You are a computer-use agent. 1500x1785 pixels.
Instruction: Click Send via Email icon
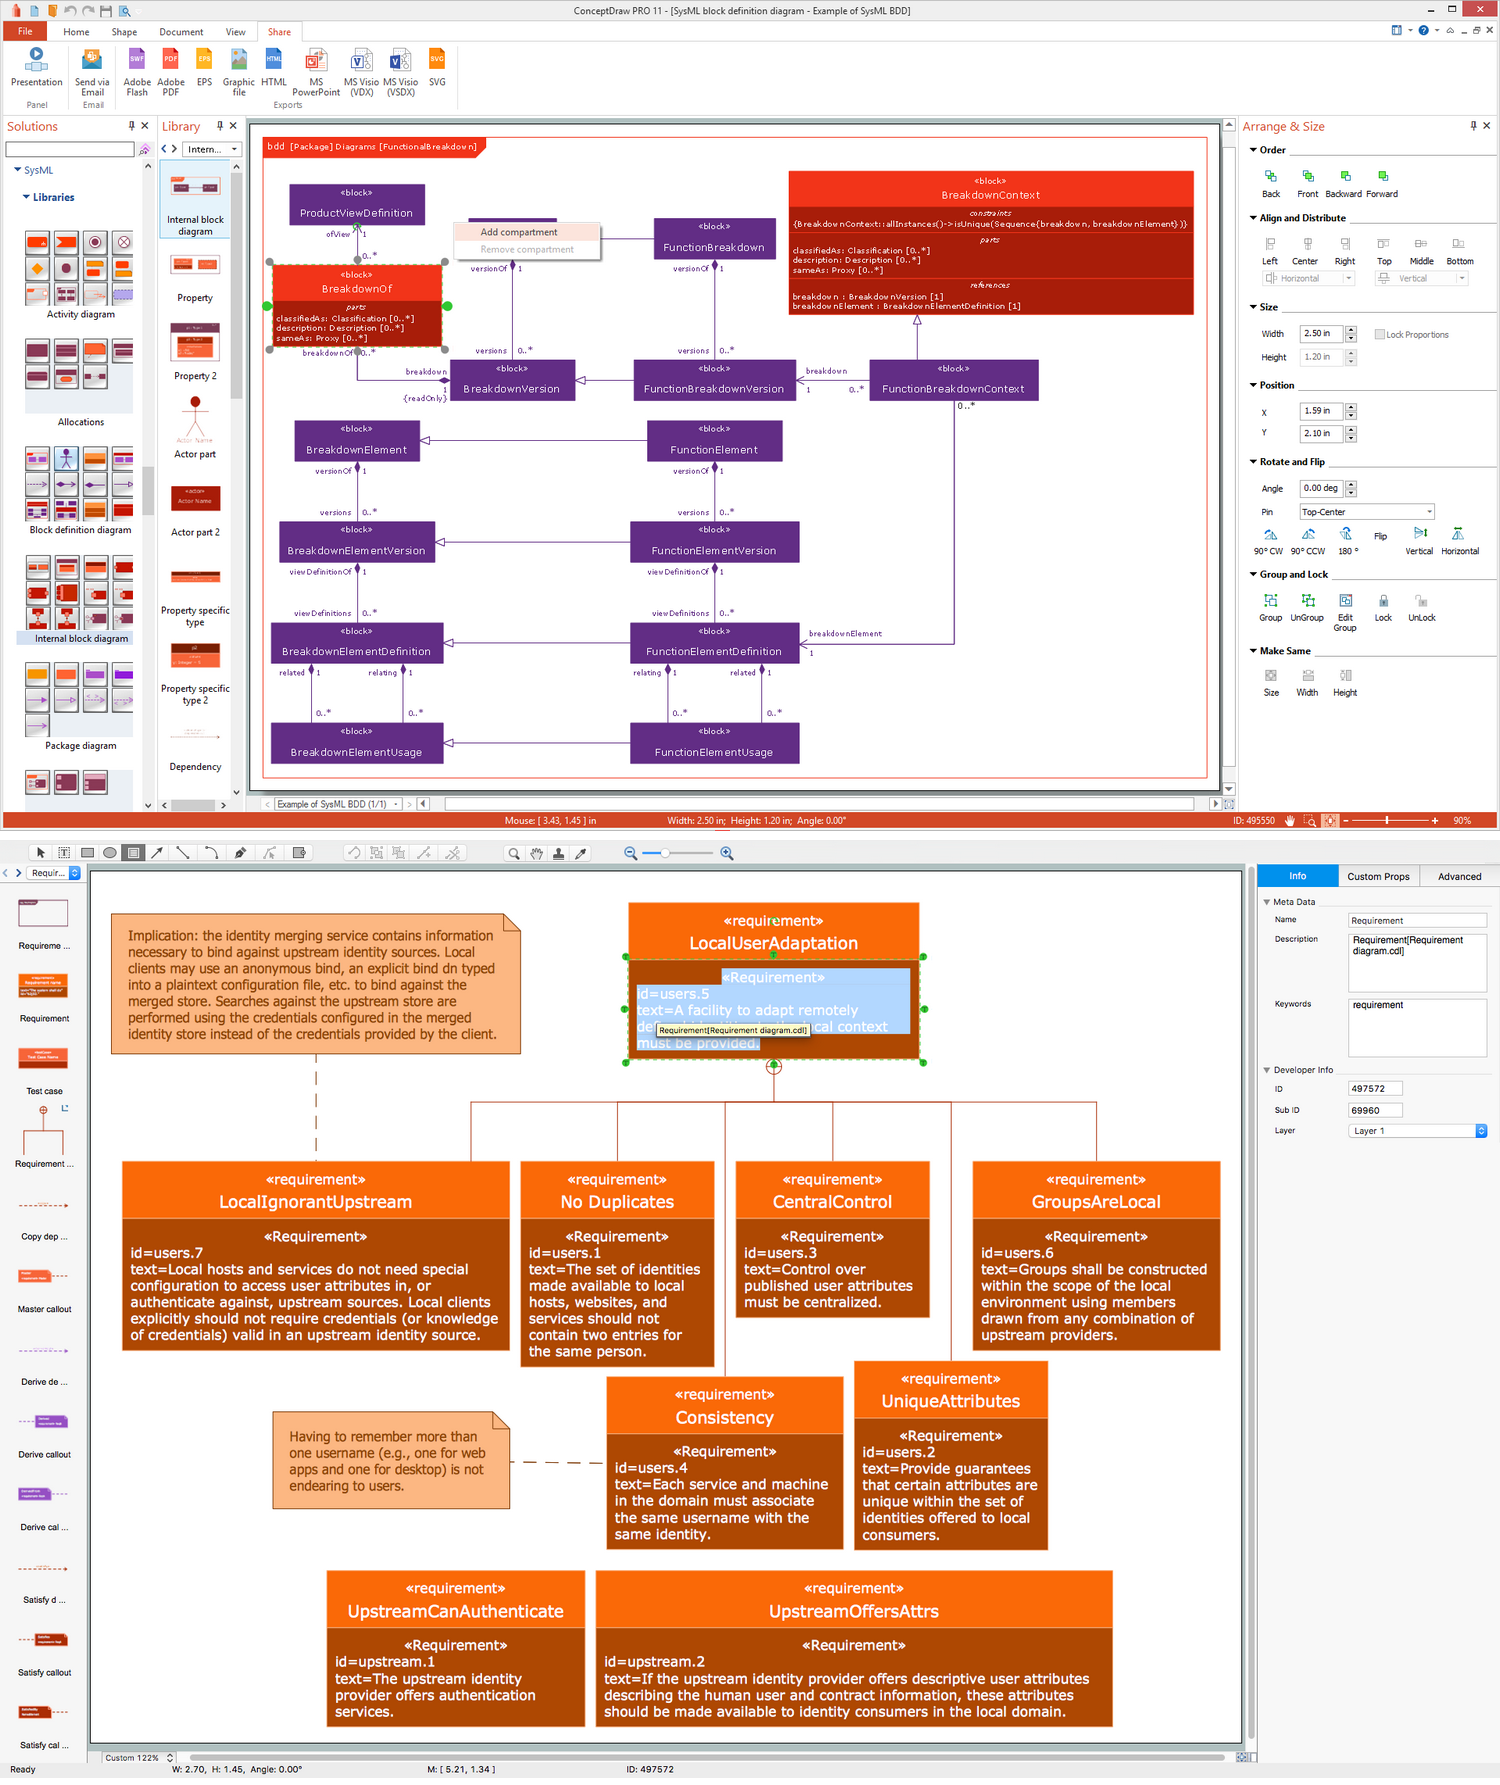pos(92,72)
